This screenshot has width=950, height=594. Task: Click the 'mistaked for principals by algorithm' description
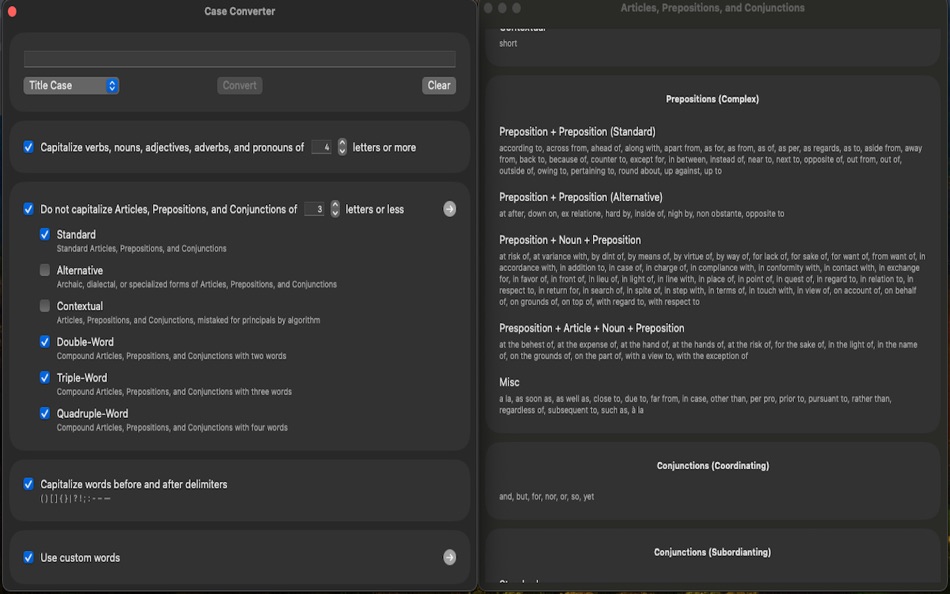click(x=188, y=320)
